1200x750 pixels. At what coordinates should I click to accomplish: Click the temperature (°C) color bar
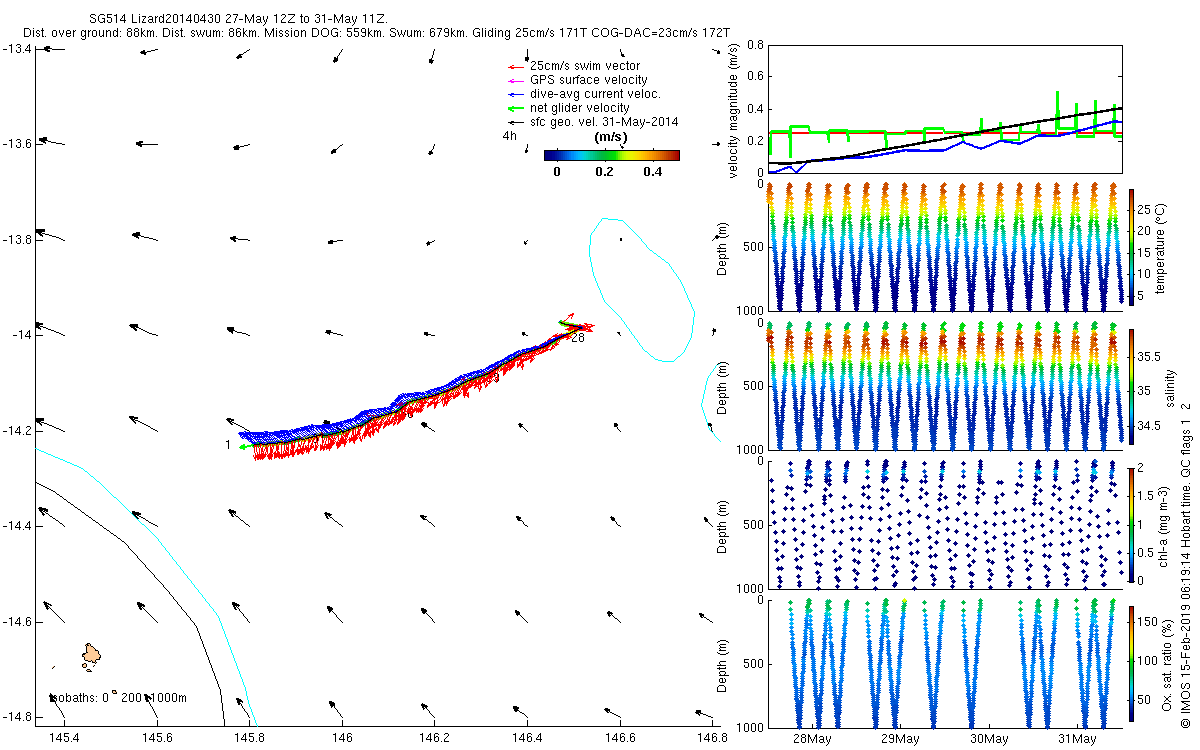(x=1132, y=245)
